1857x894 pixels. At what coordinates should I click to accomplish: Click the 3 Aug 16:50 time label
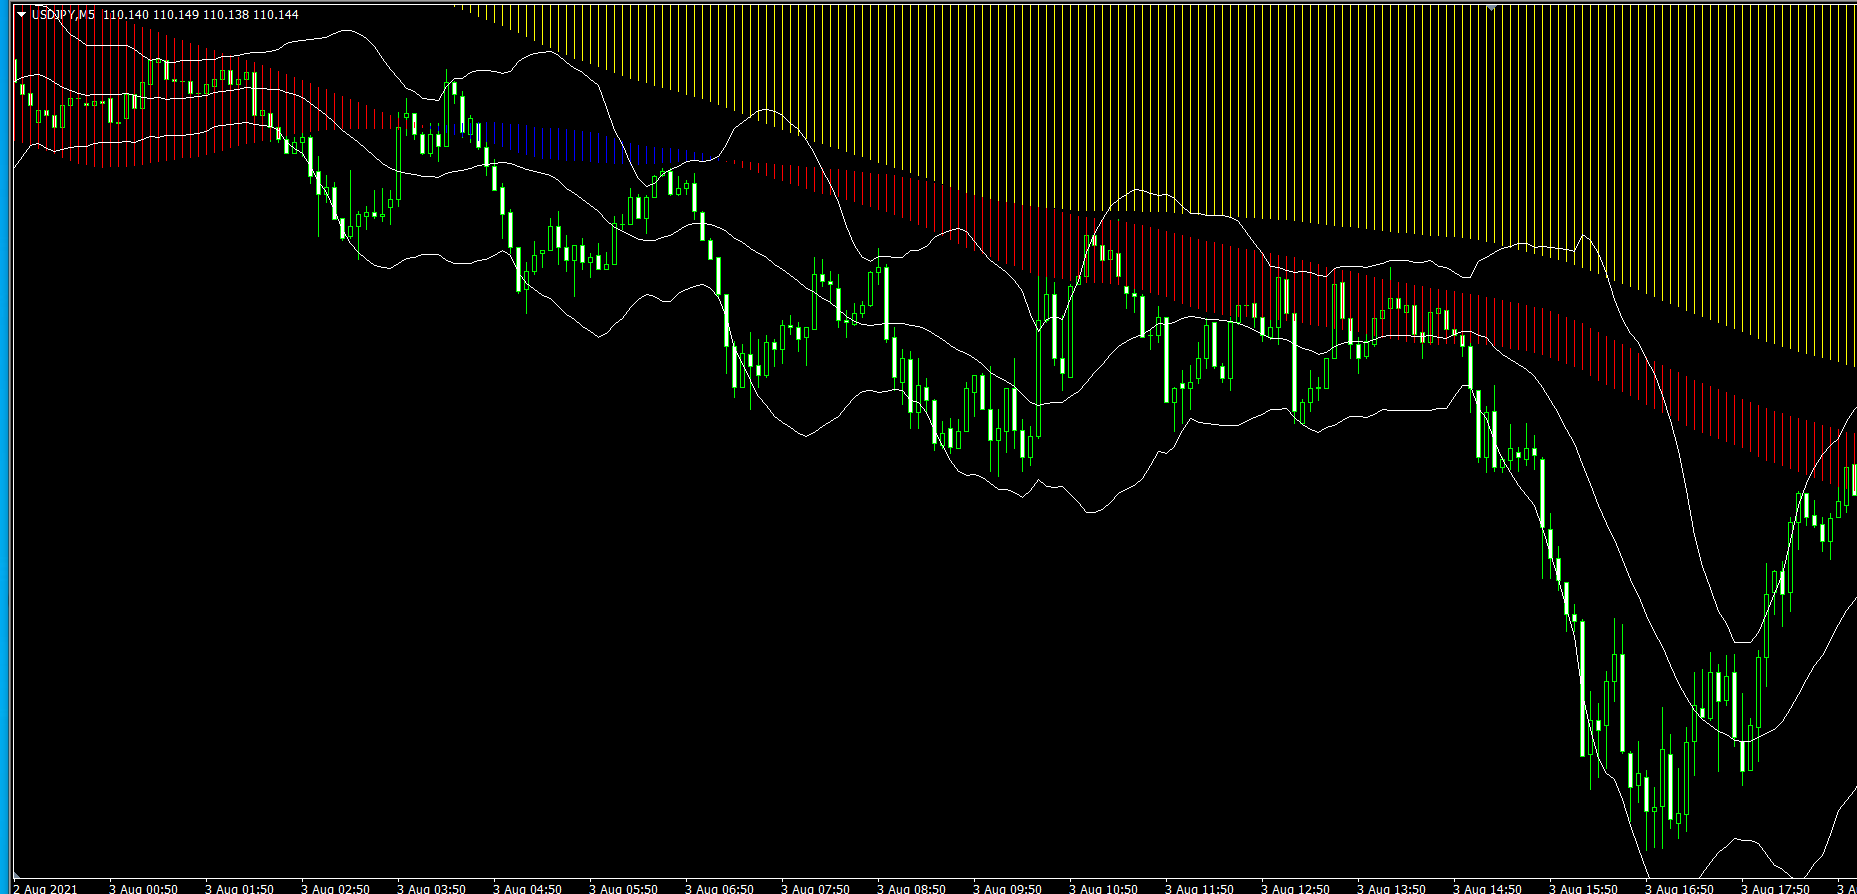pos(1679,888)
